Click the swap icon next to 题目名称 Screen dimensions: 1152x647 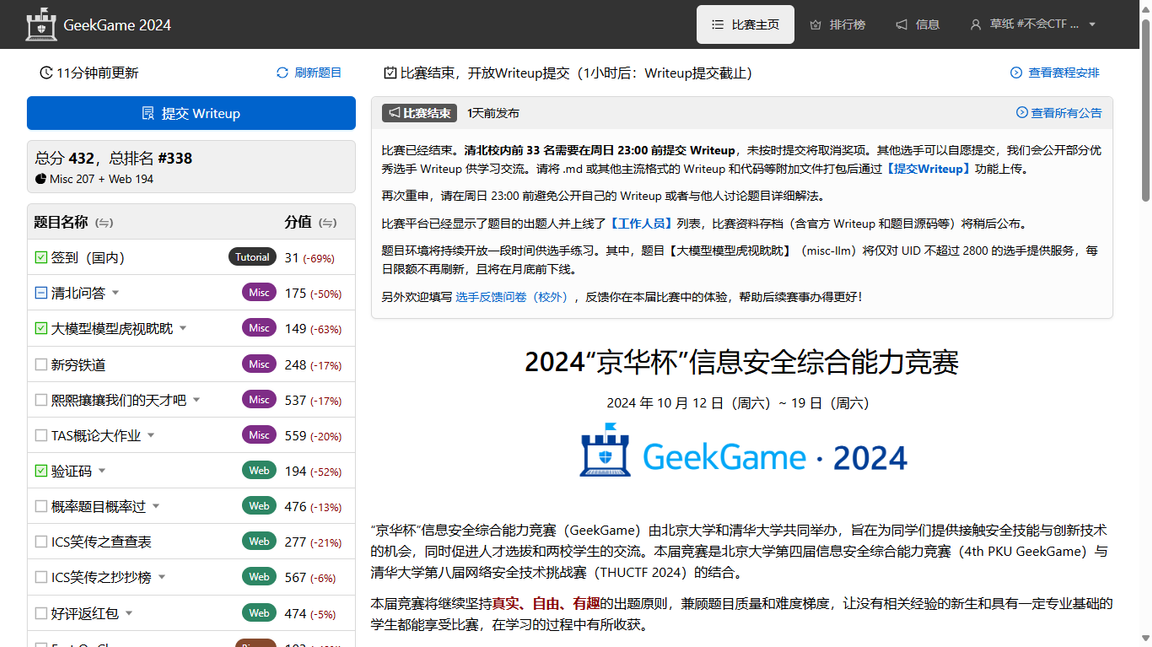(104, 223)
